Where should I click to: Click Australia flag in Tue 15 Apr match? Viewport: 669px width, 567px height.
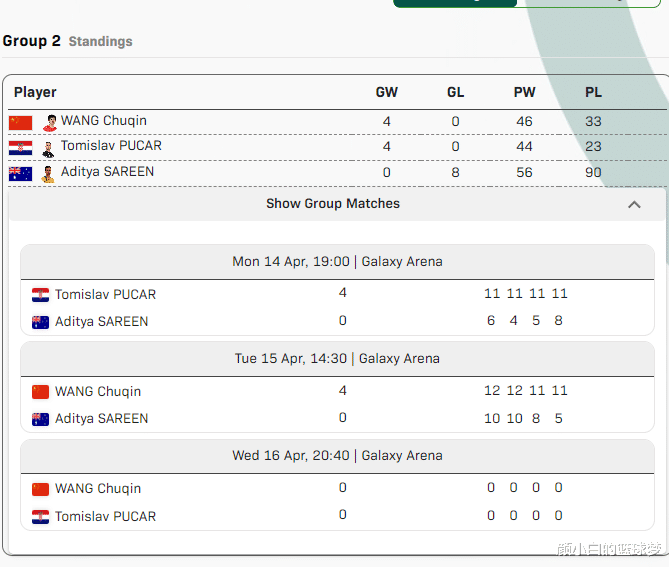[x=40, y=419]
